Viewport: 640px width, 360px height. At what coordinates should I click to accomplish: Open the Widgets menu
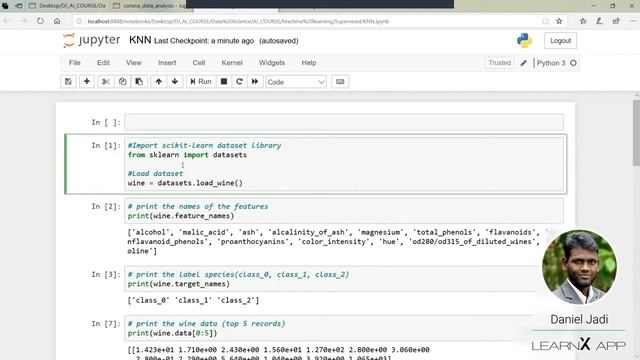[272, 63]
